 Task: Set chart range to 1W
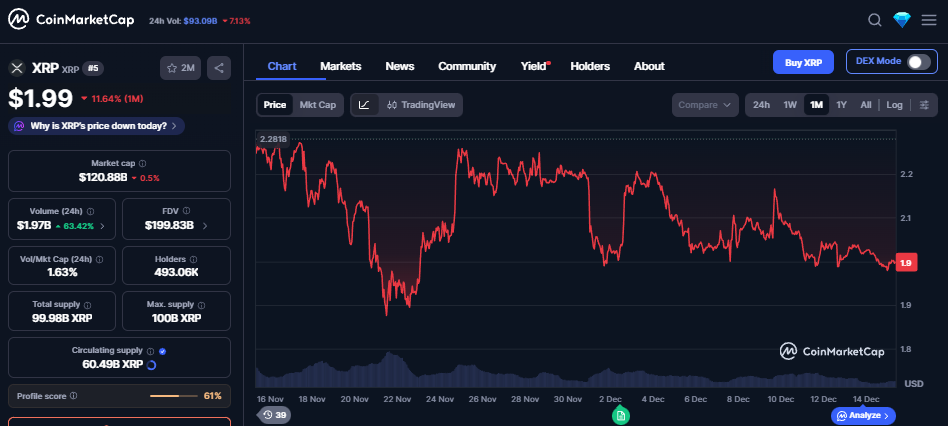(x=790, y=105)
